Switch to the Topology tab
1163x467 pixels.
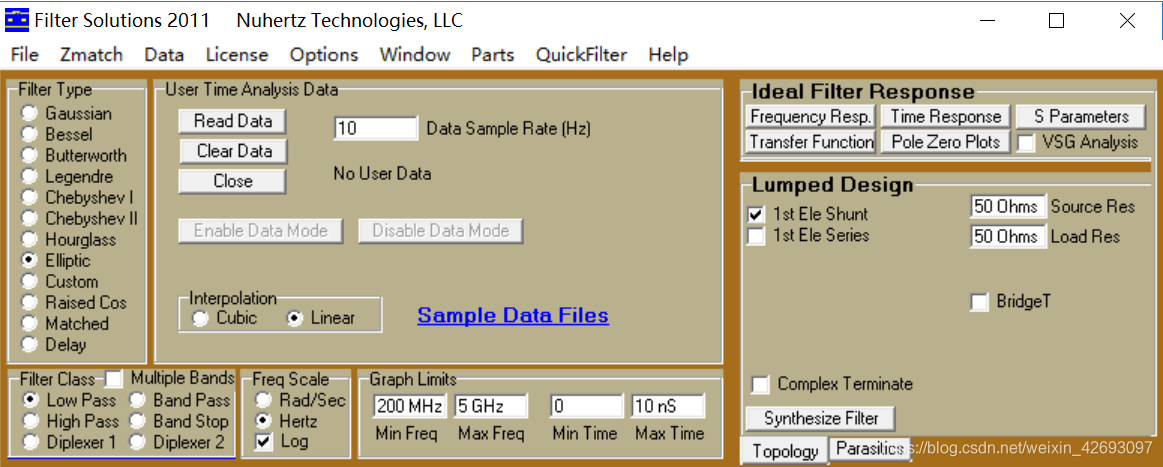pos(785,451)
